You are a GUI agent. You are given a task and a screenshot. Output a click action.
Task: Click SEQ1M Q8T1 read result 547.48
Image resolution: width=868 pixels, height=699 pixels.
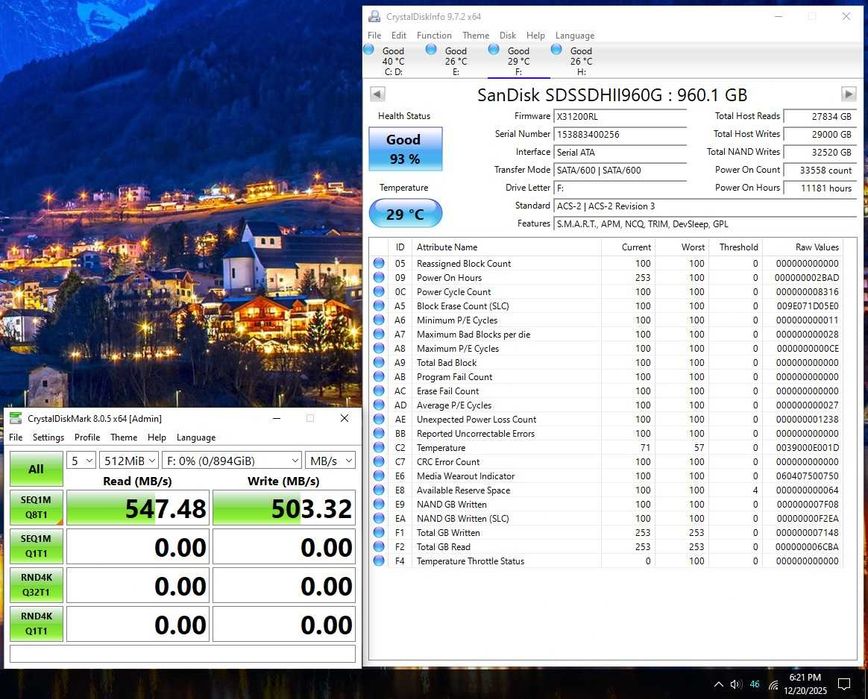pos(138,508)
